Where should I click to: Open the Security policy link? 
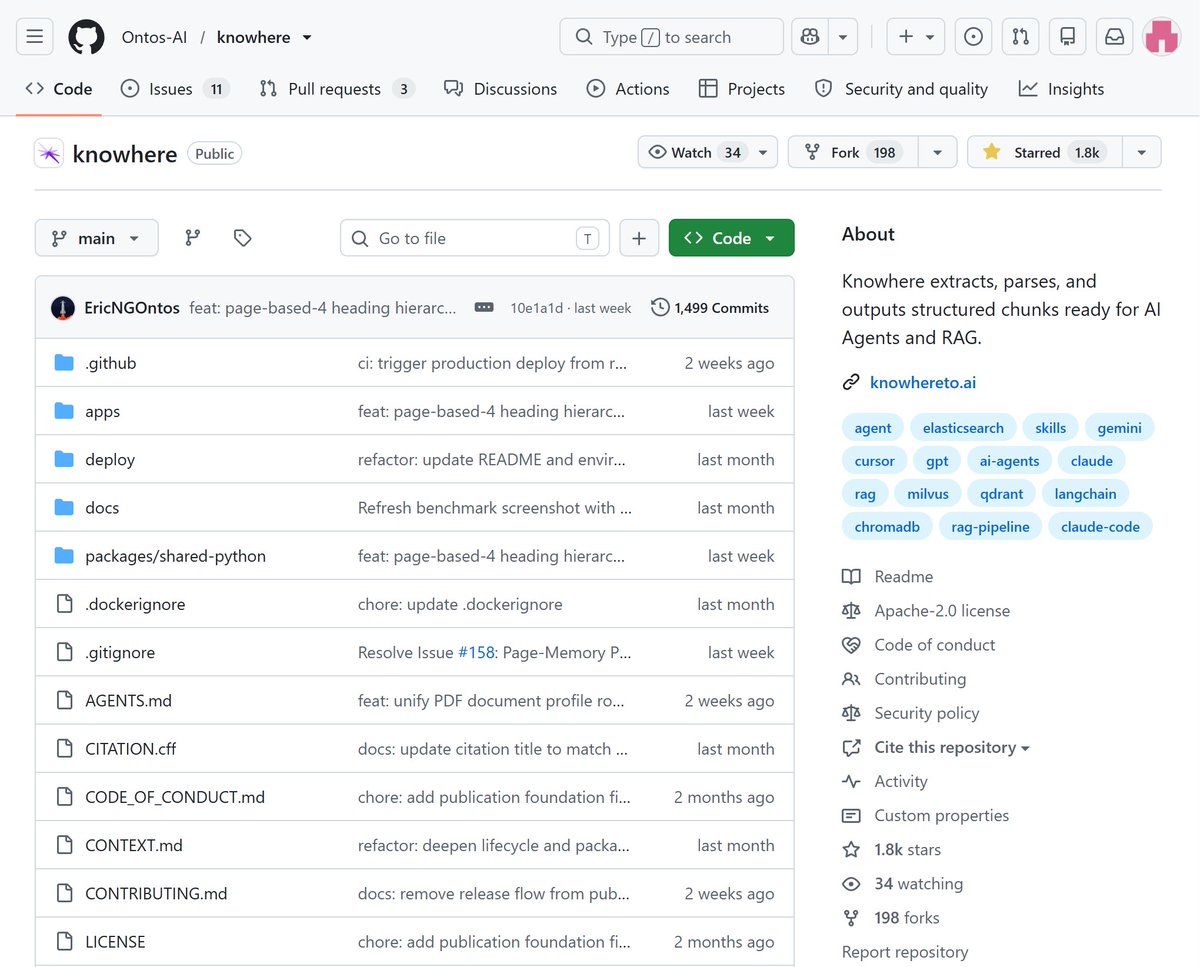[x=926, y=713]
